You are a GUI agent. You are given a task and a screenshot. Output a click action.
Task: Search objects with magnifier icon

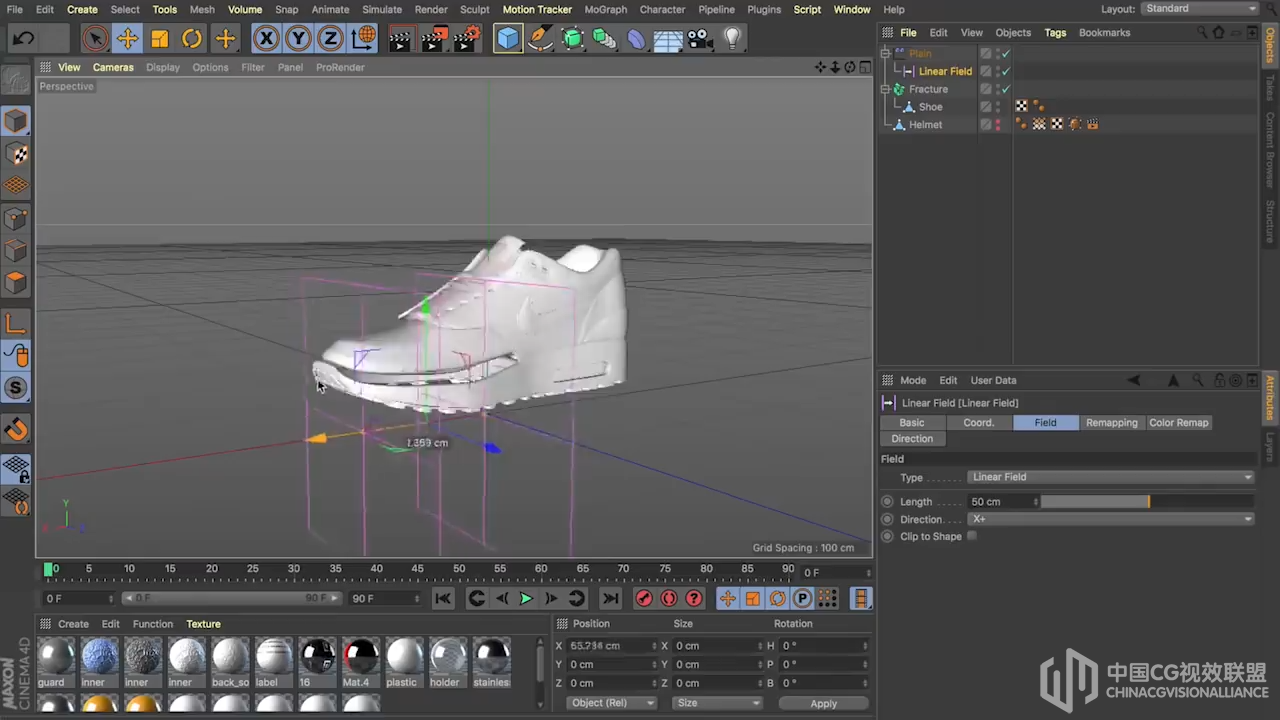point(1201,32)
